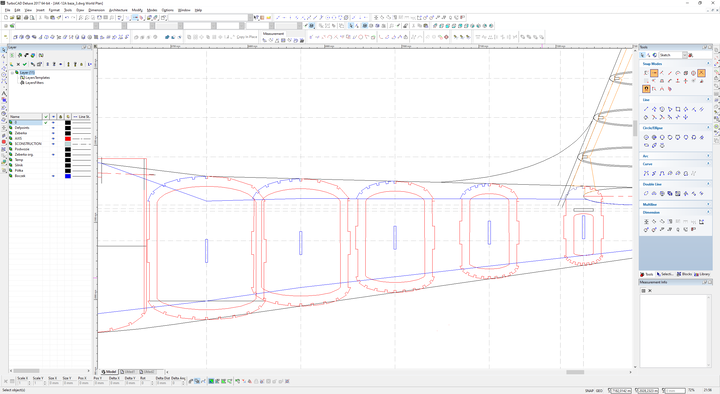Toggle visibility of Defpoints layer

click(53, 128)
